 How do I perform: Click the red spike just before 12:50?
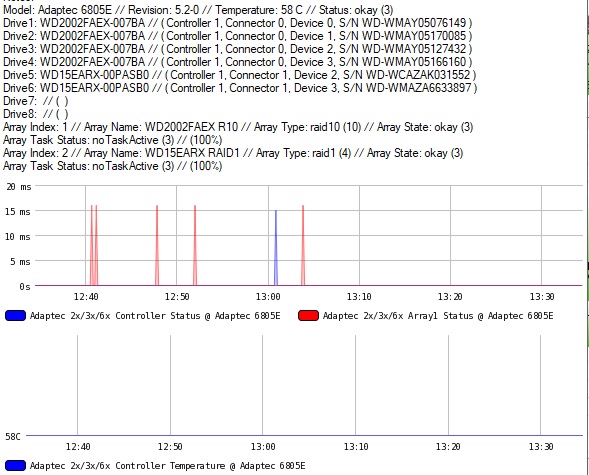(x=157, y=246)
